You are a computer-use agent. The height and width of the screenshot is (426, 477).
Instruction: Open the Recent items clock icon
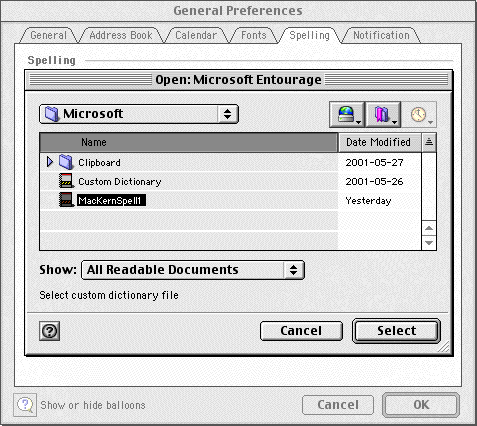coord(419,115)
